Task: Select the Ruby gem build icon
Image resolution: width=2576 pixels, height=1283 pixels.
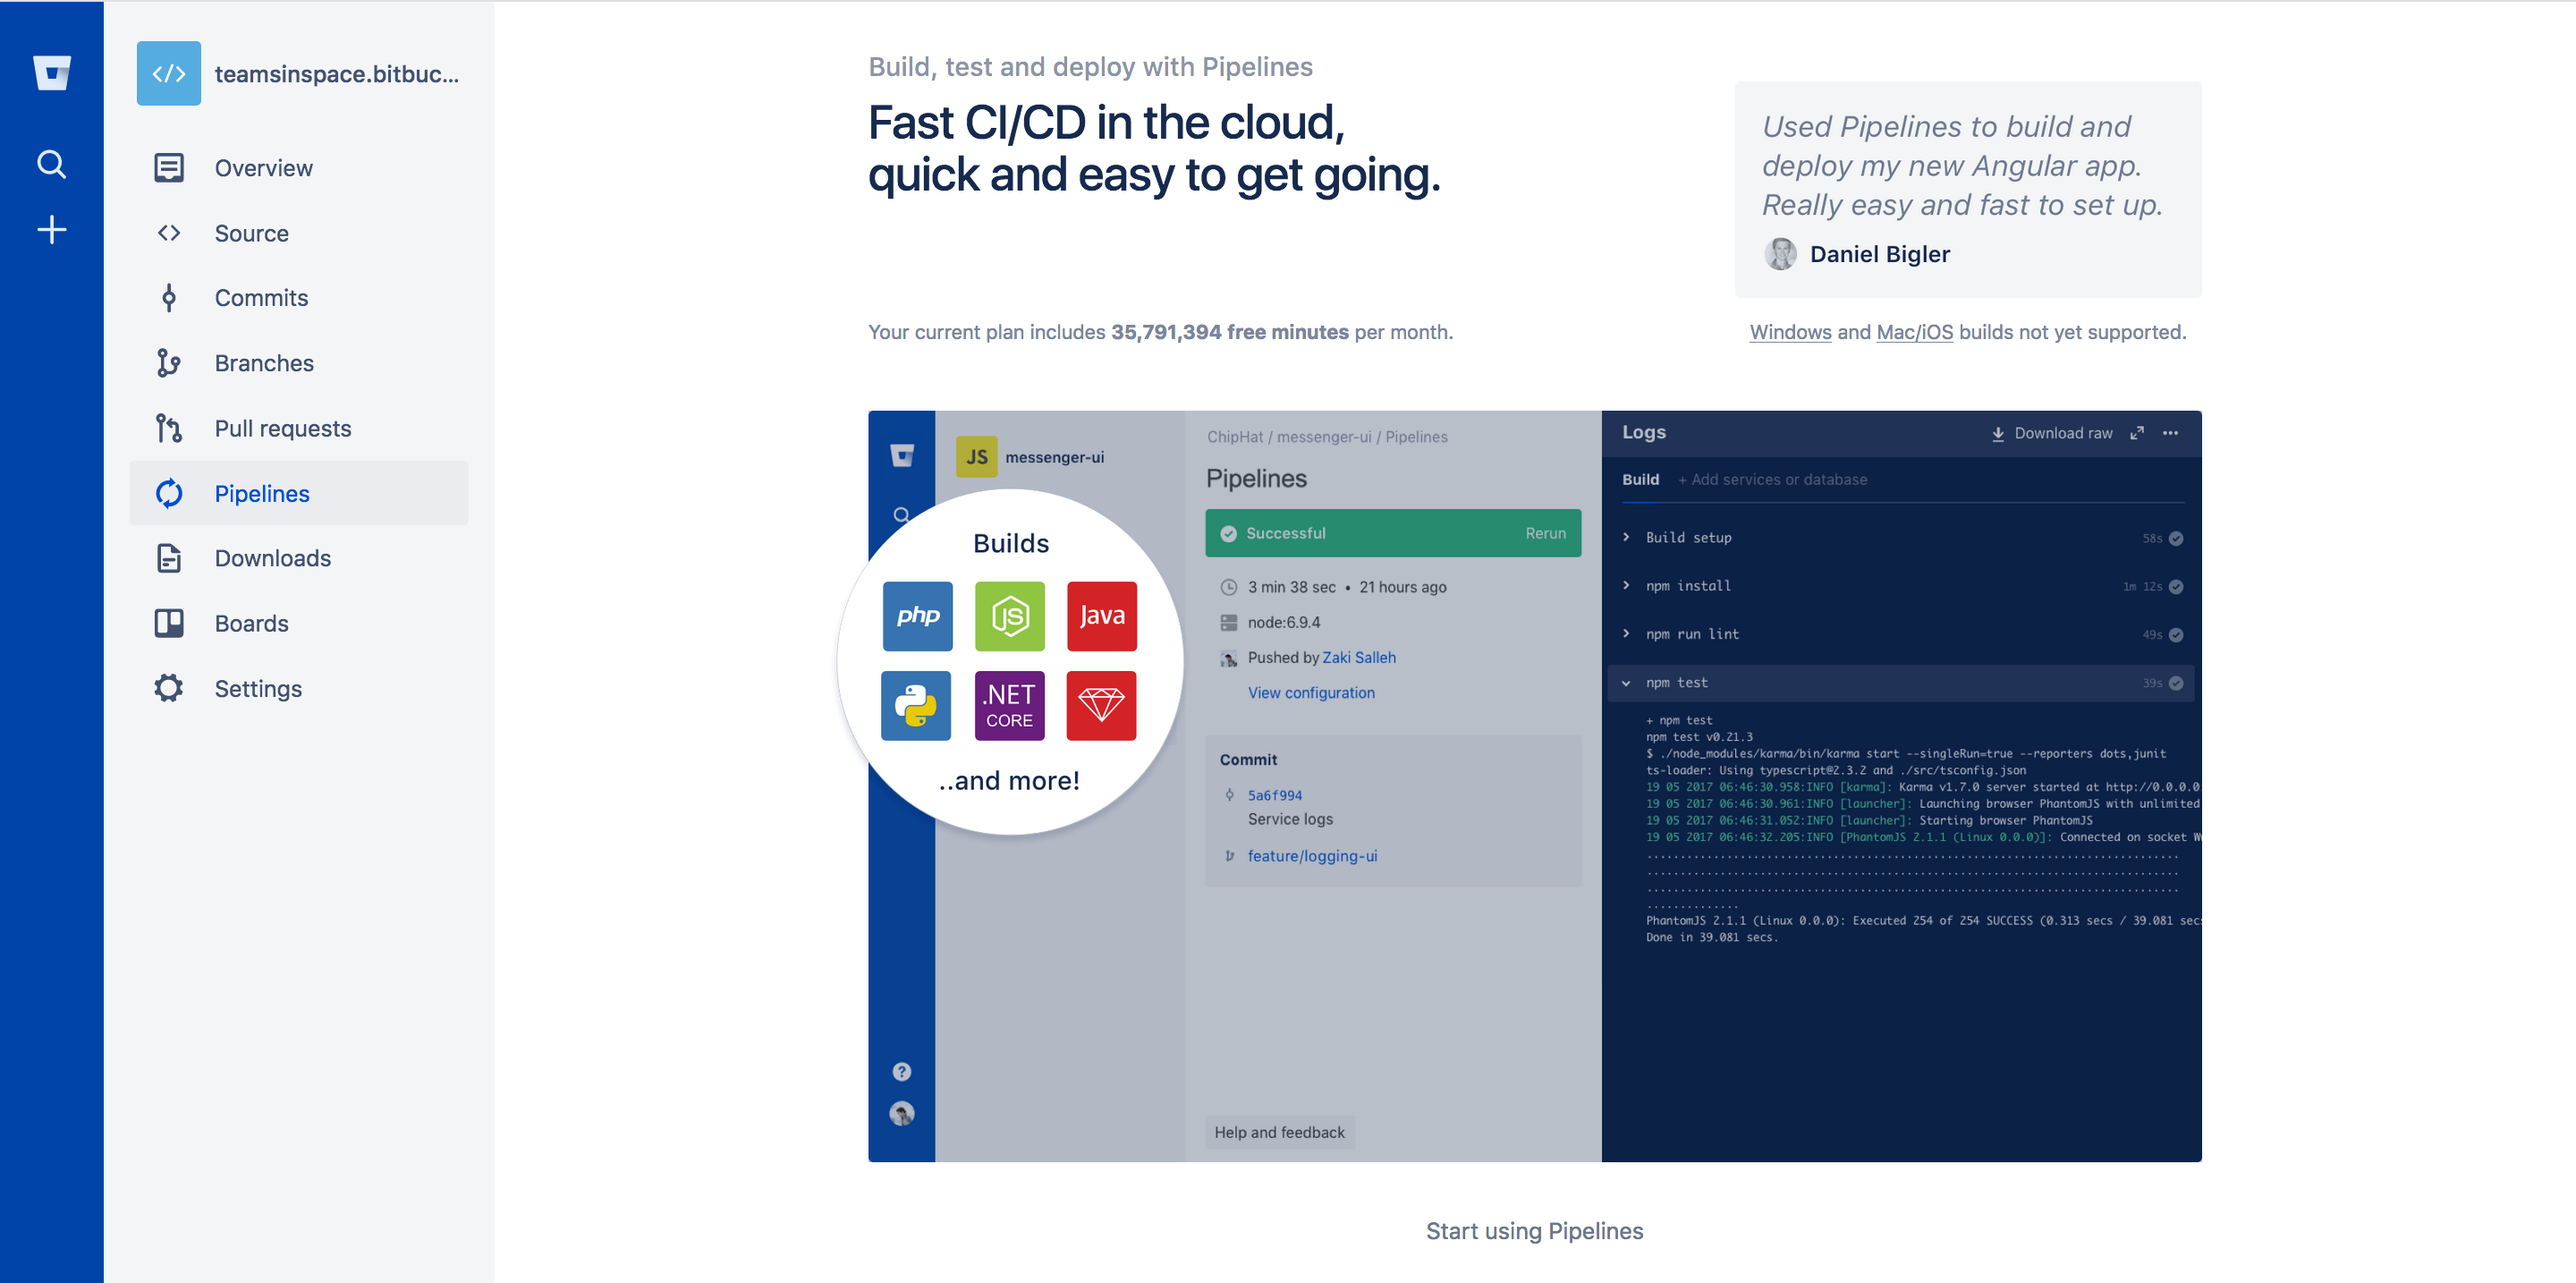Action: (x=1101, y=705)
